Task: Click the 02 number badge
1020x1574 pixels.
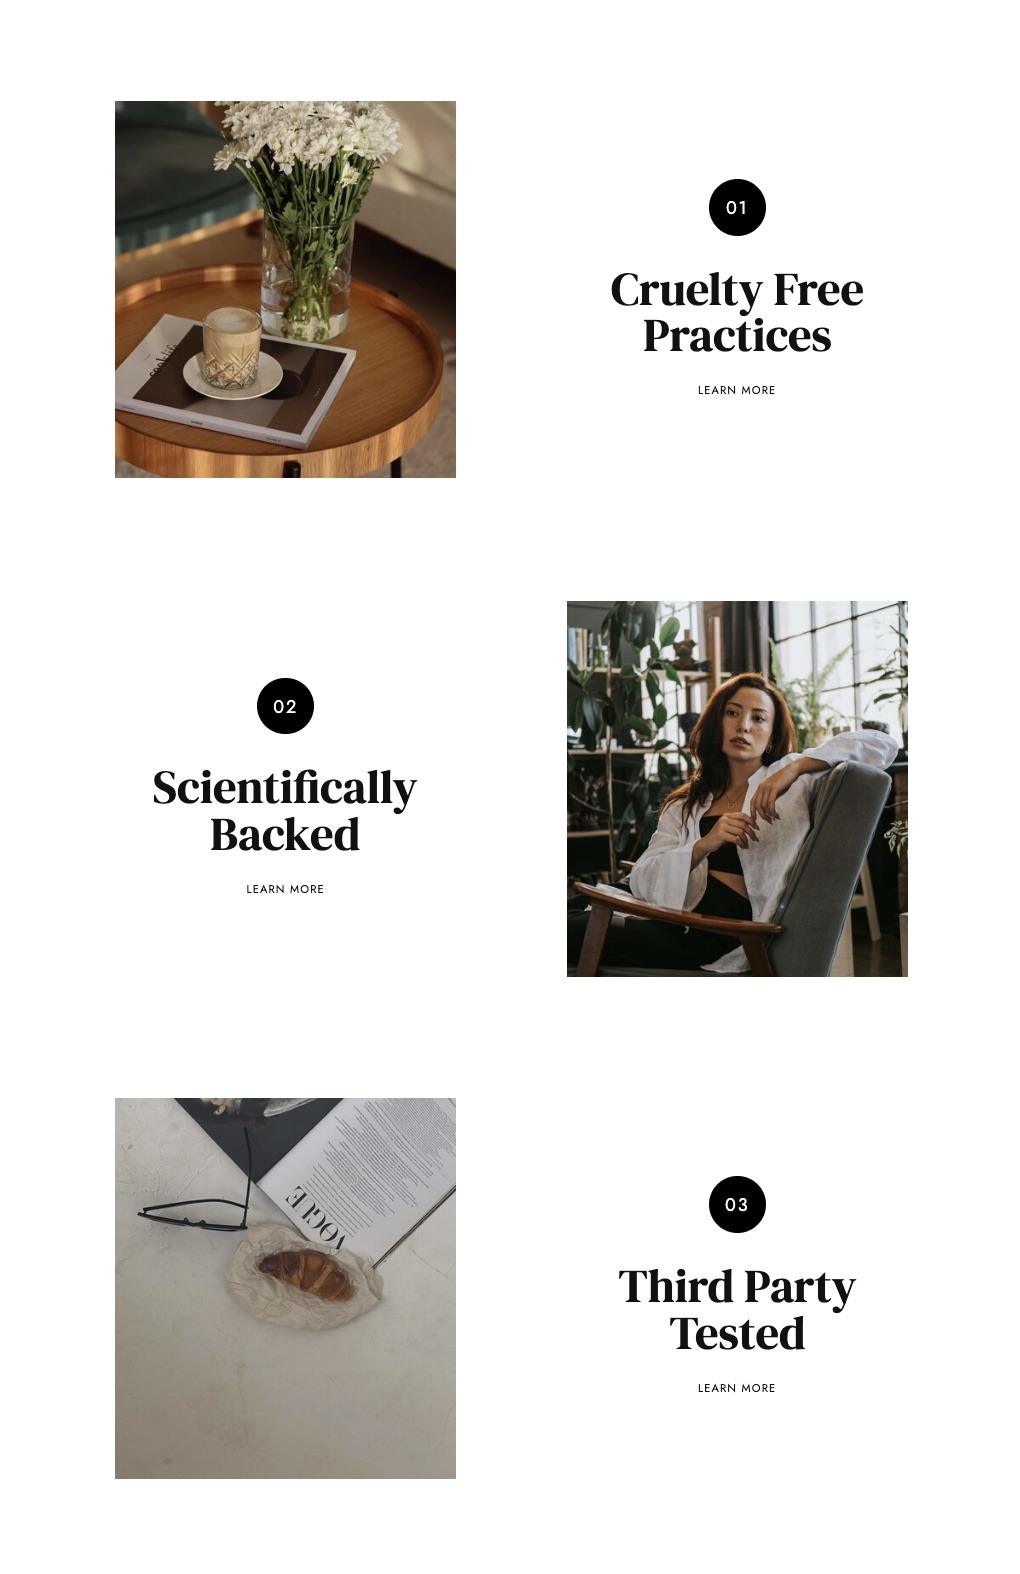Action: [285, 706]
